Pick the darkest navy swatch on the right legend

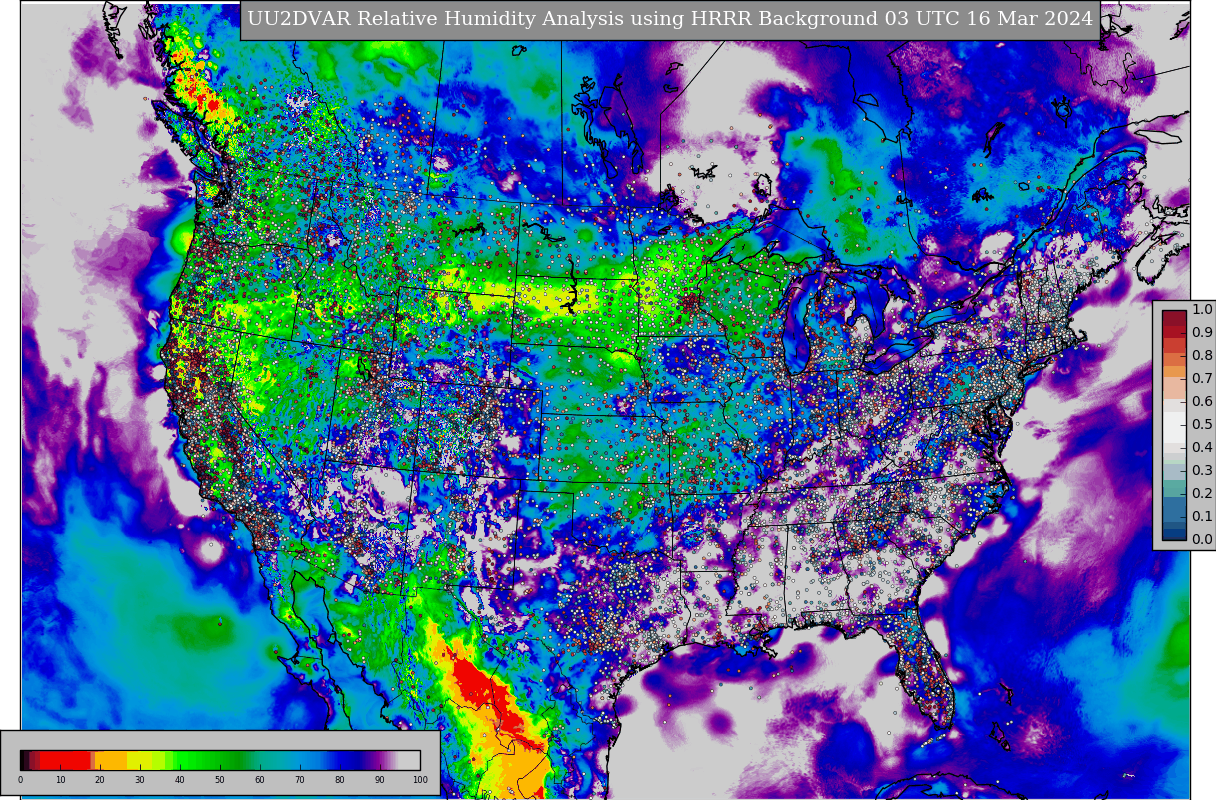(1174, 533)
